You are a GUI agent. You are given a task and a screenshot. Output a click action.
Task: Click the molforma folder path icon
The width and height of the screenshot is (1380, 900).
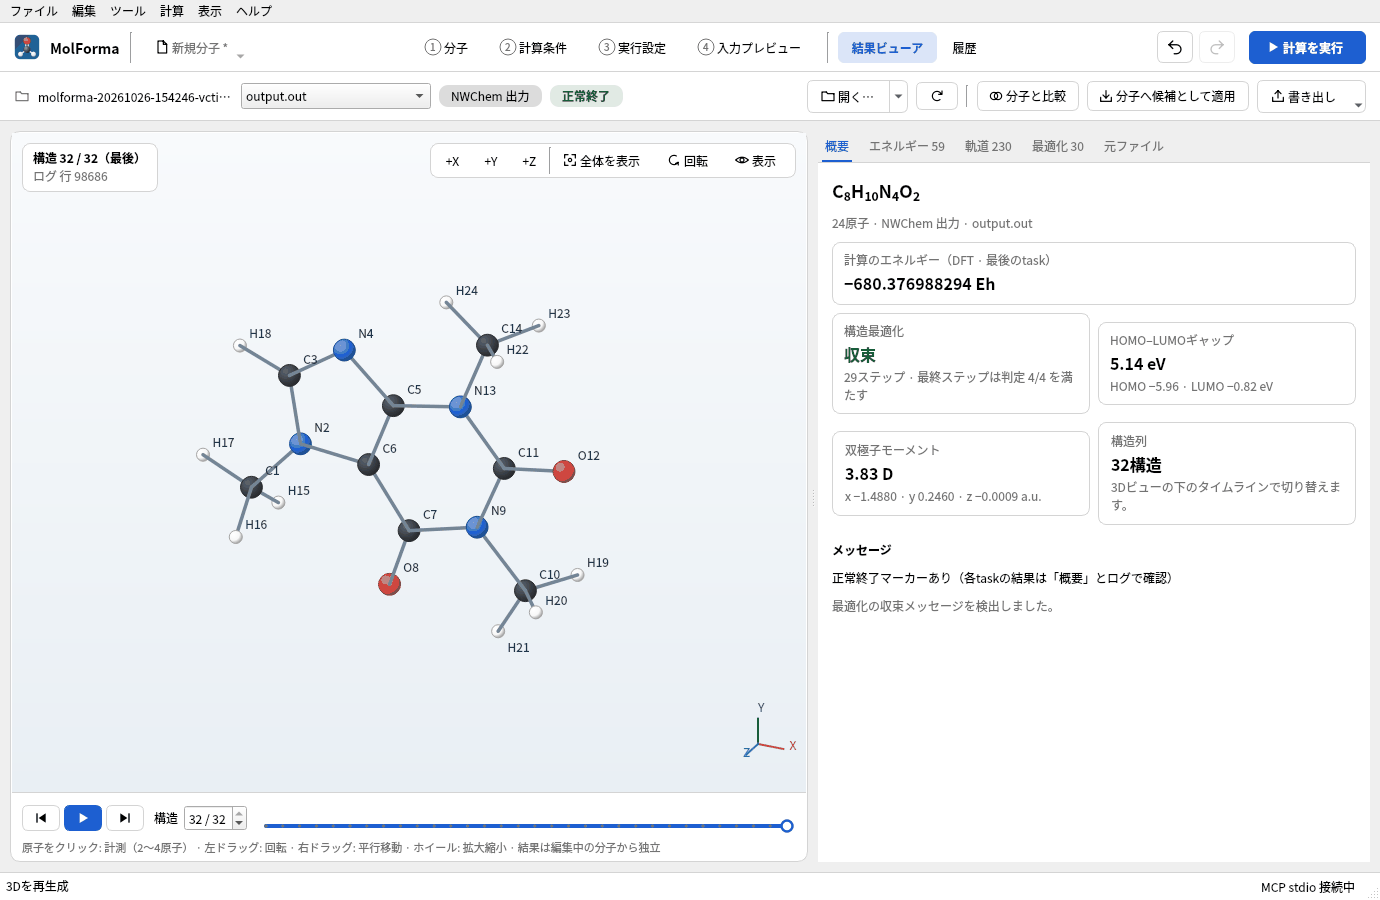pyautogui.click(x=22, y=97)
